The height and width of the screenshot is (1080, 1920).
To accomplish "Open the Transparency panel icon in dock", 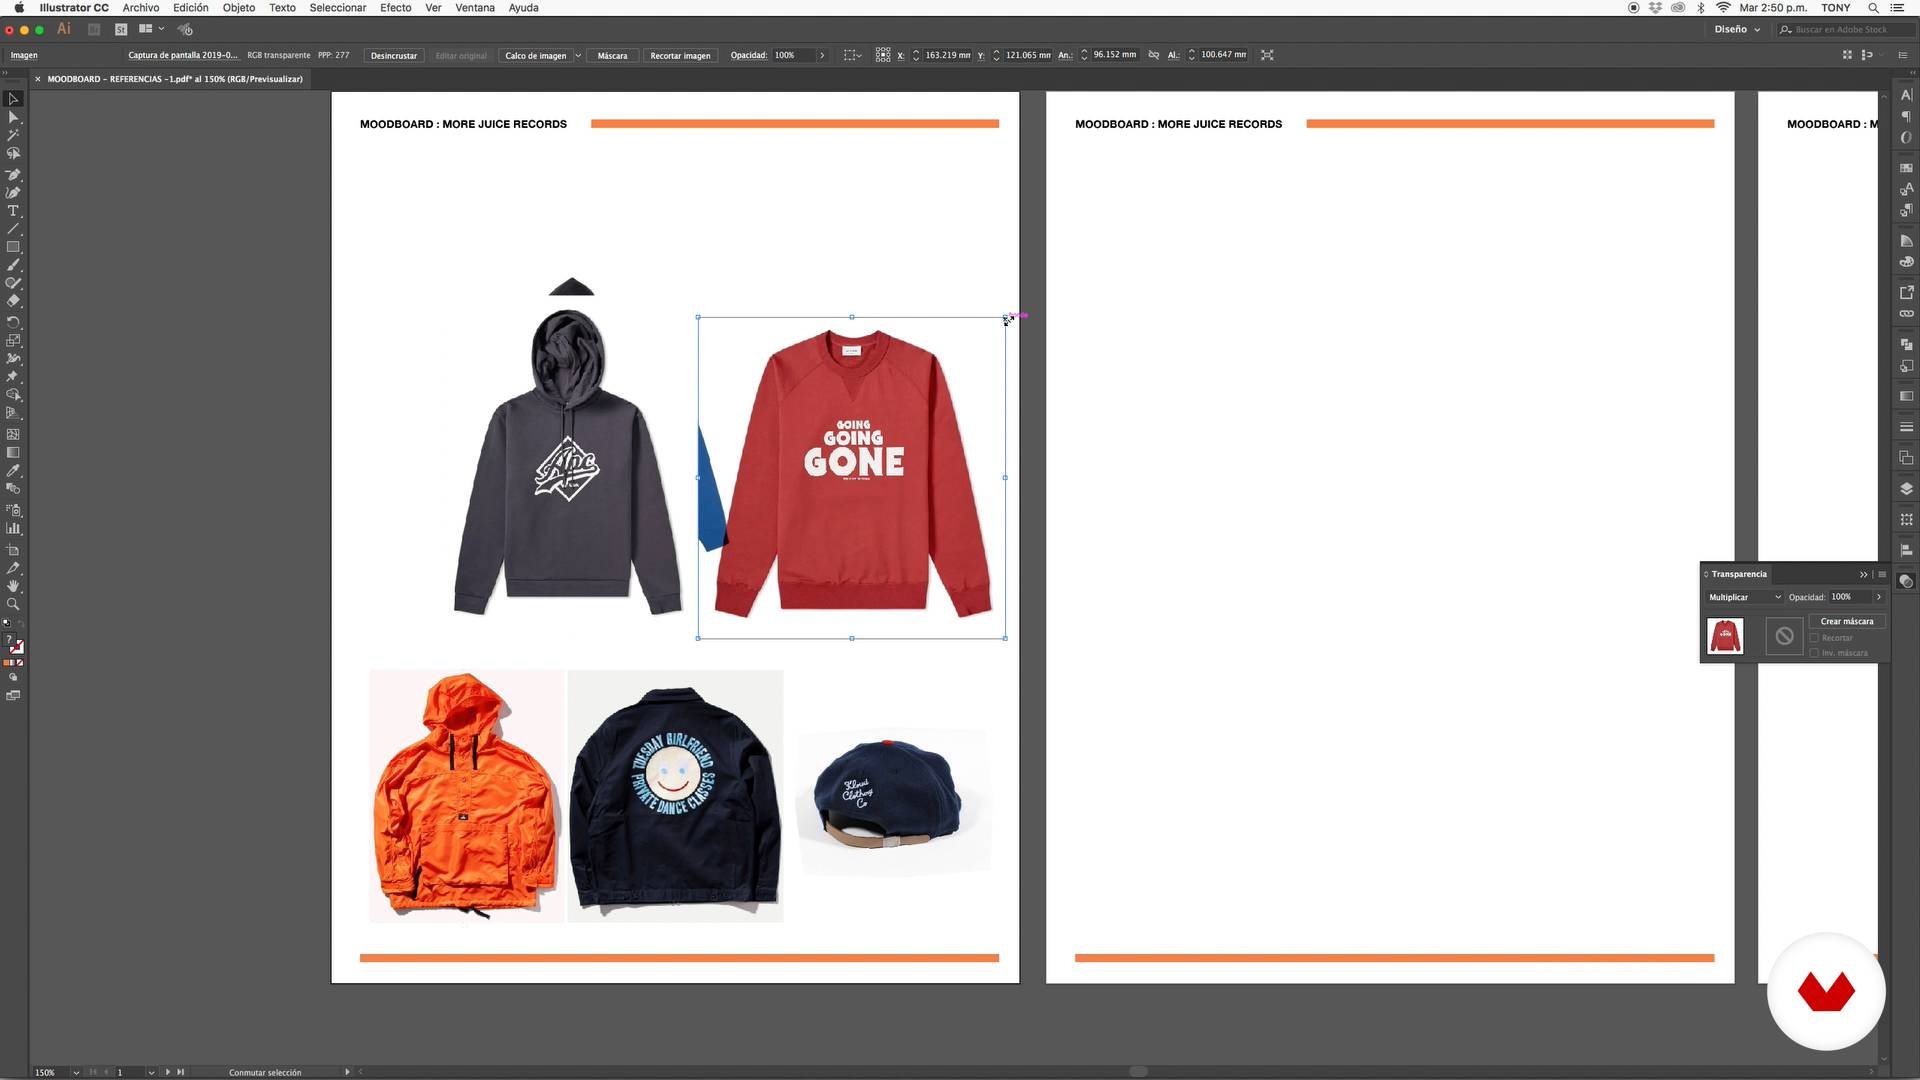I will click(x=1906, y=581).
